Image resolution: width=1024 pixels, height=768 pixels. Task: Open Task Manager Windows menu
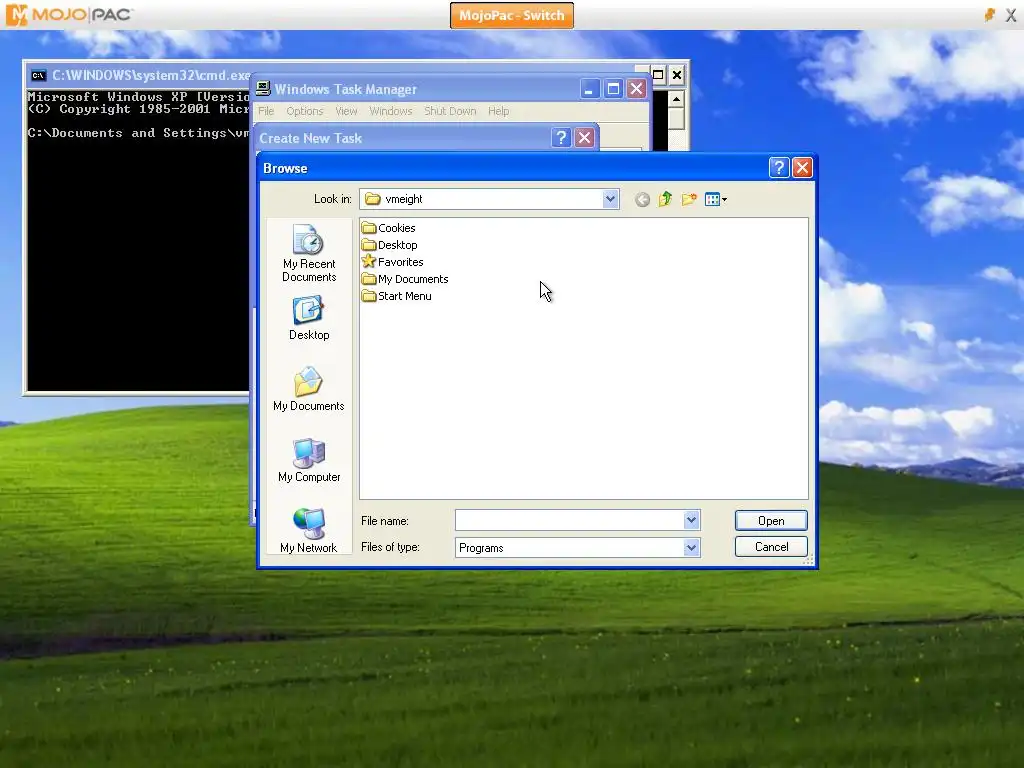click(391, 111)
